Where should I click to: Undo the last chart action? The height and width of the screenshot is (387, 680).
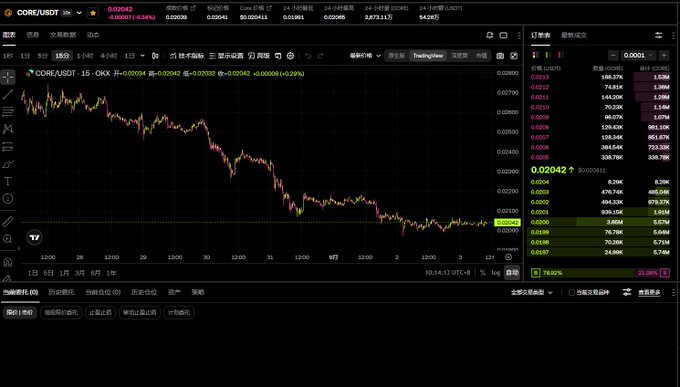click(x=308, y=56)
